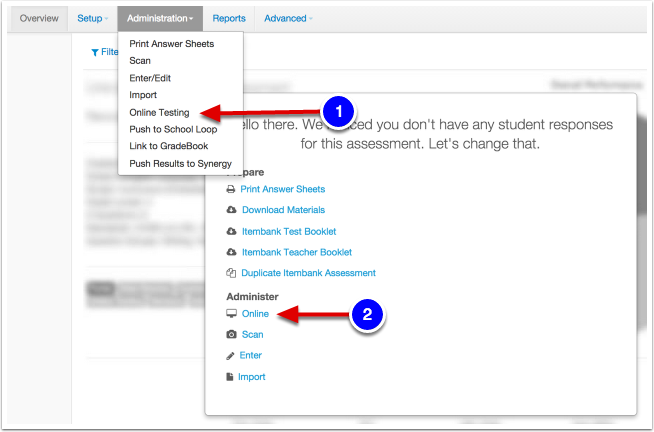Image resolution: width=654 pixels, height=432 pixels.
Task: Select Enter/Edit menu entry
Action: pyautogui.click(x=150, y=78)
